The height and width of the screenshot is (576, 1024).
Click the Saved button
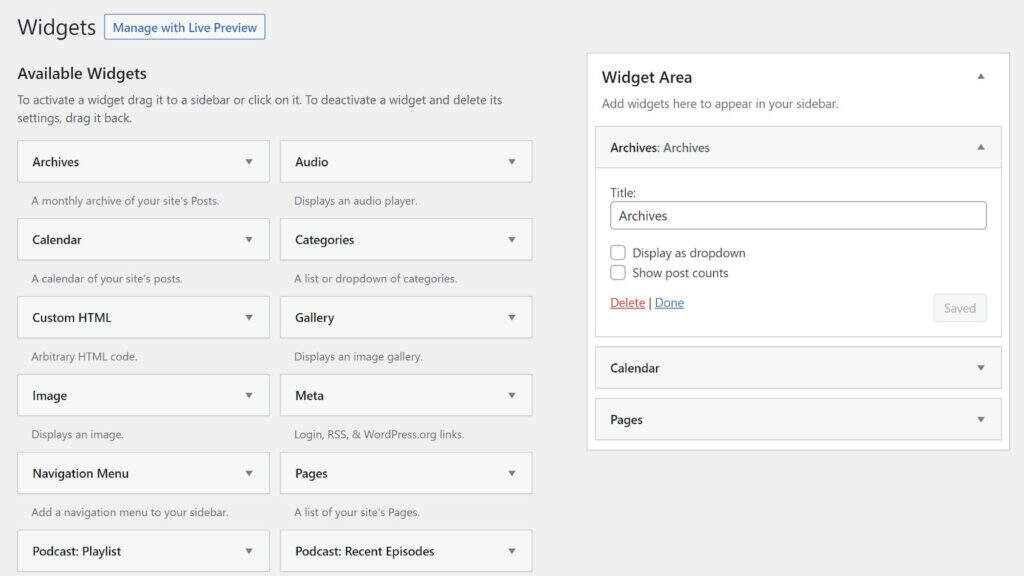(959, 308)
